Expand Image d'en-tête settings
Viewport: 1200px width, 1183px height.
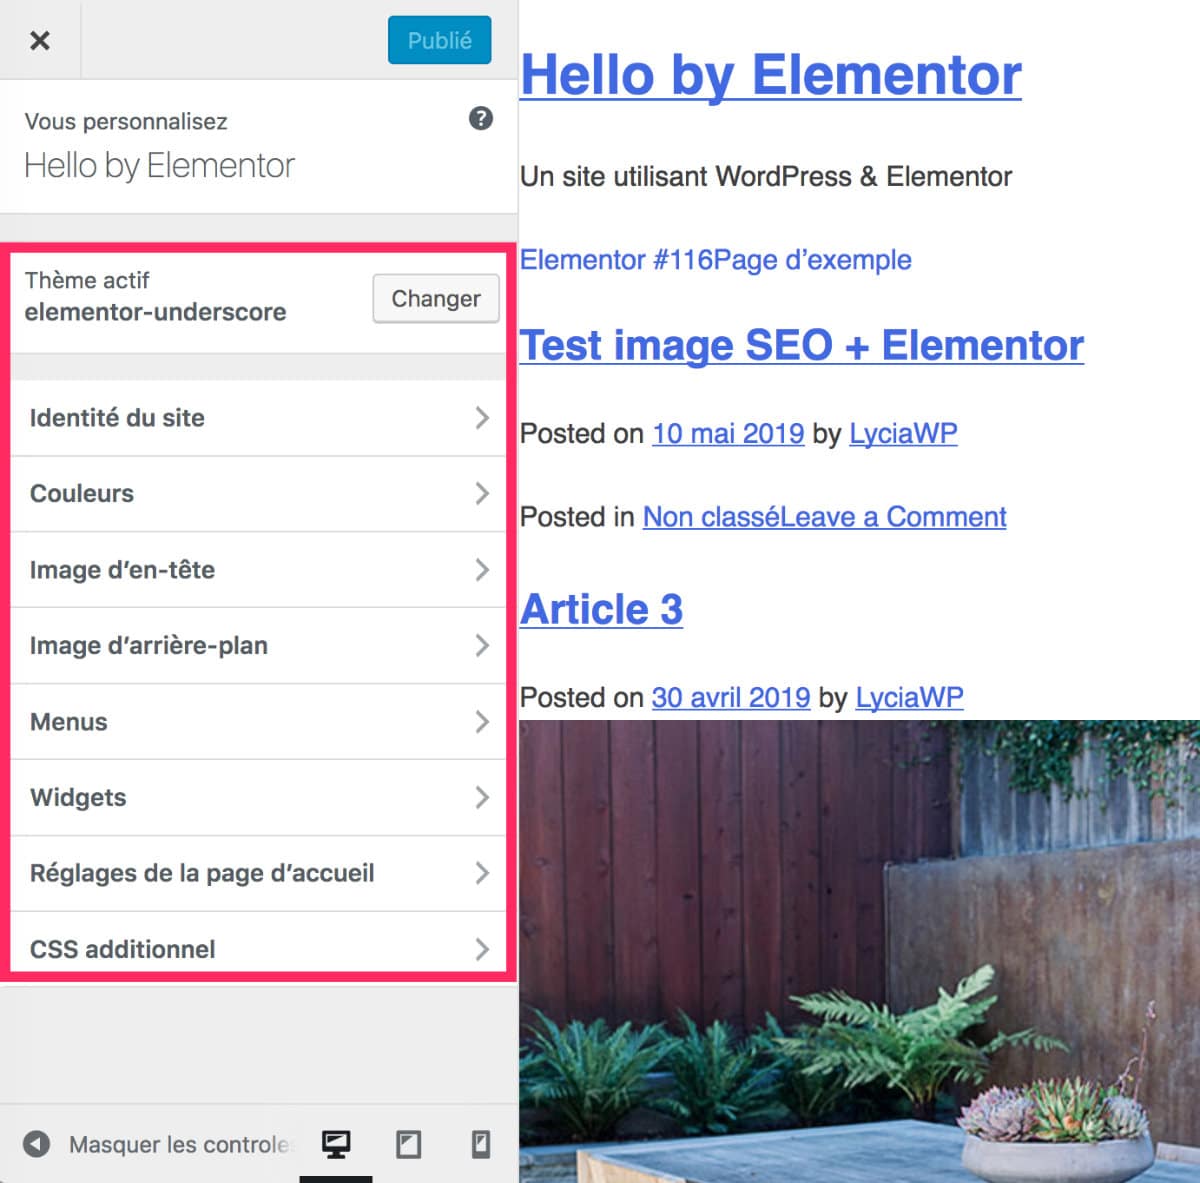258,570
